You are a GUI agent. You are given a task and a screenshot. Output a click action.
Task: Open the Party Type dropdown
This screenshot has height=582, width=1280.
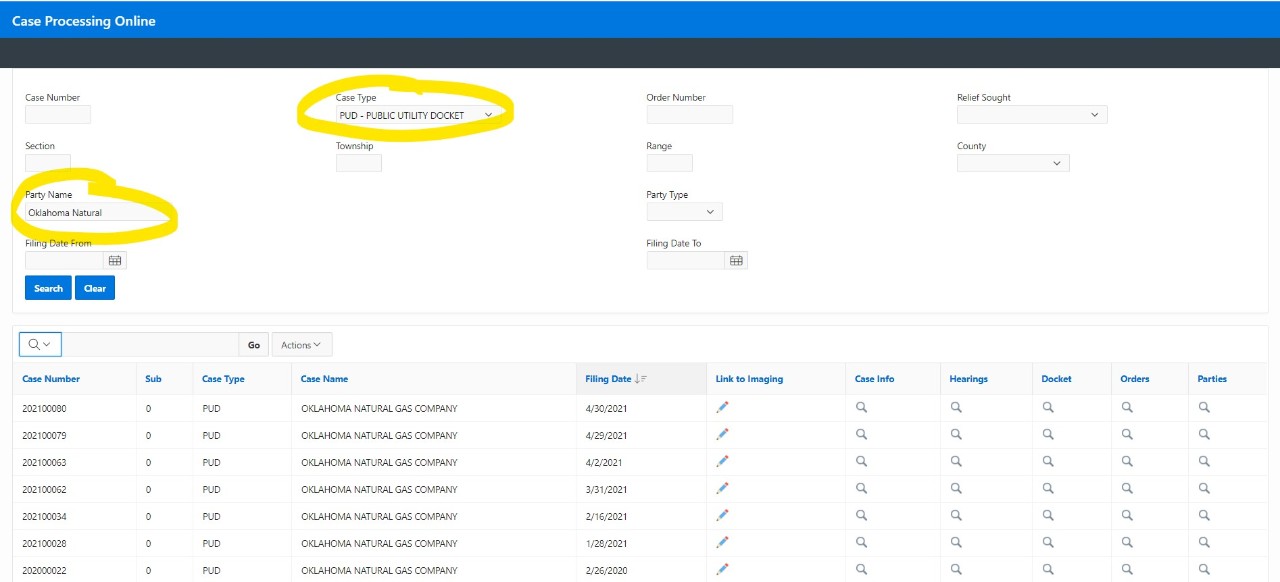684,212
